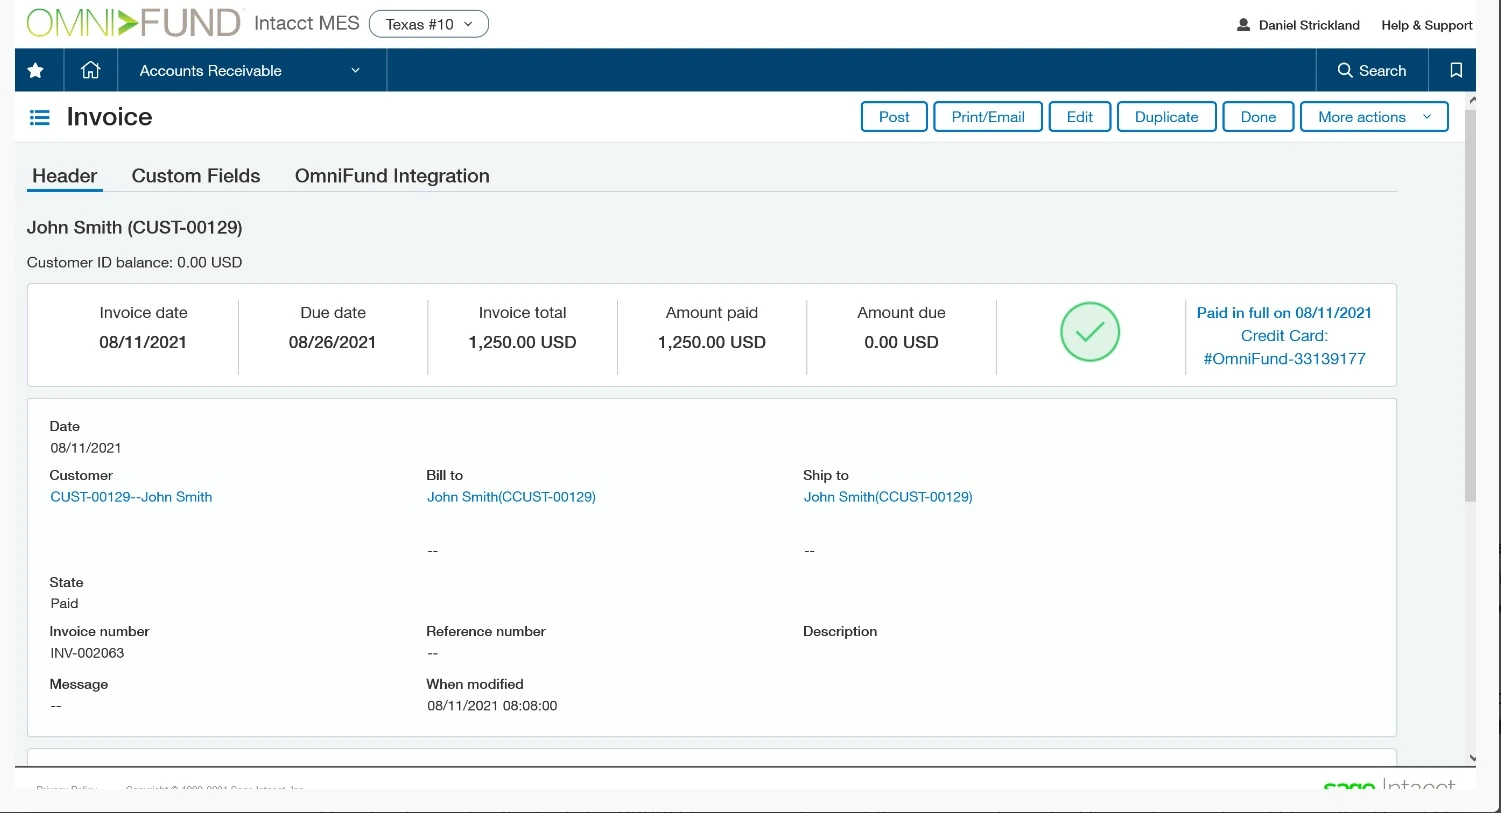Select the John Smith (CUST-00129) heading

pos(134,228)
